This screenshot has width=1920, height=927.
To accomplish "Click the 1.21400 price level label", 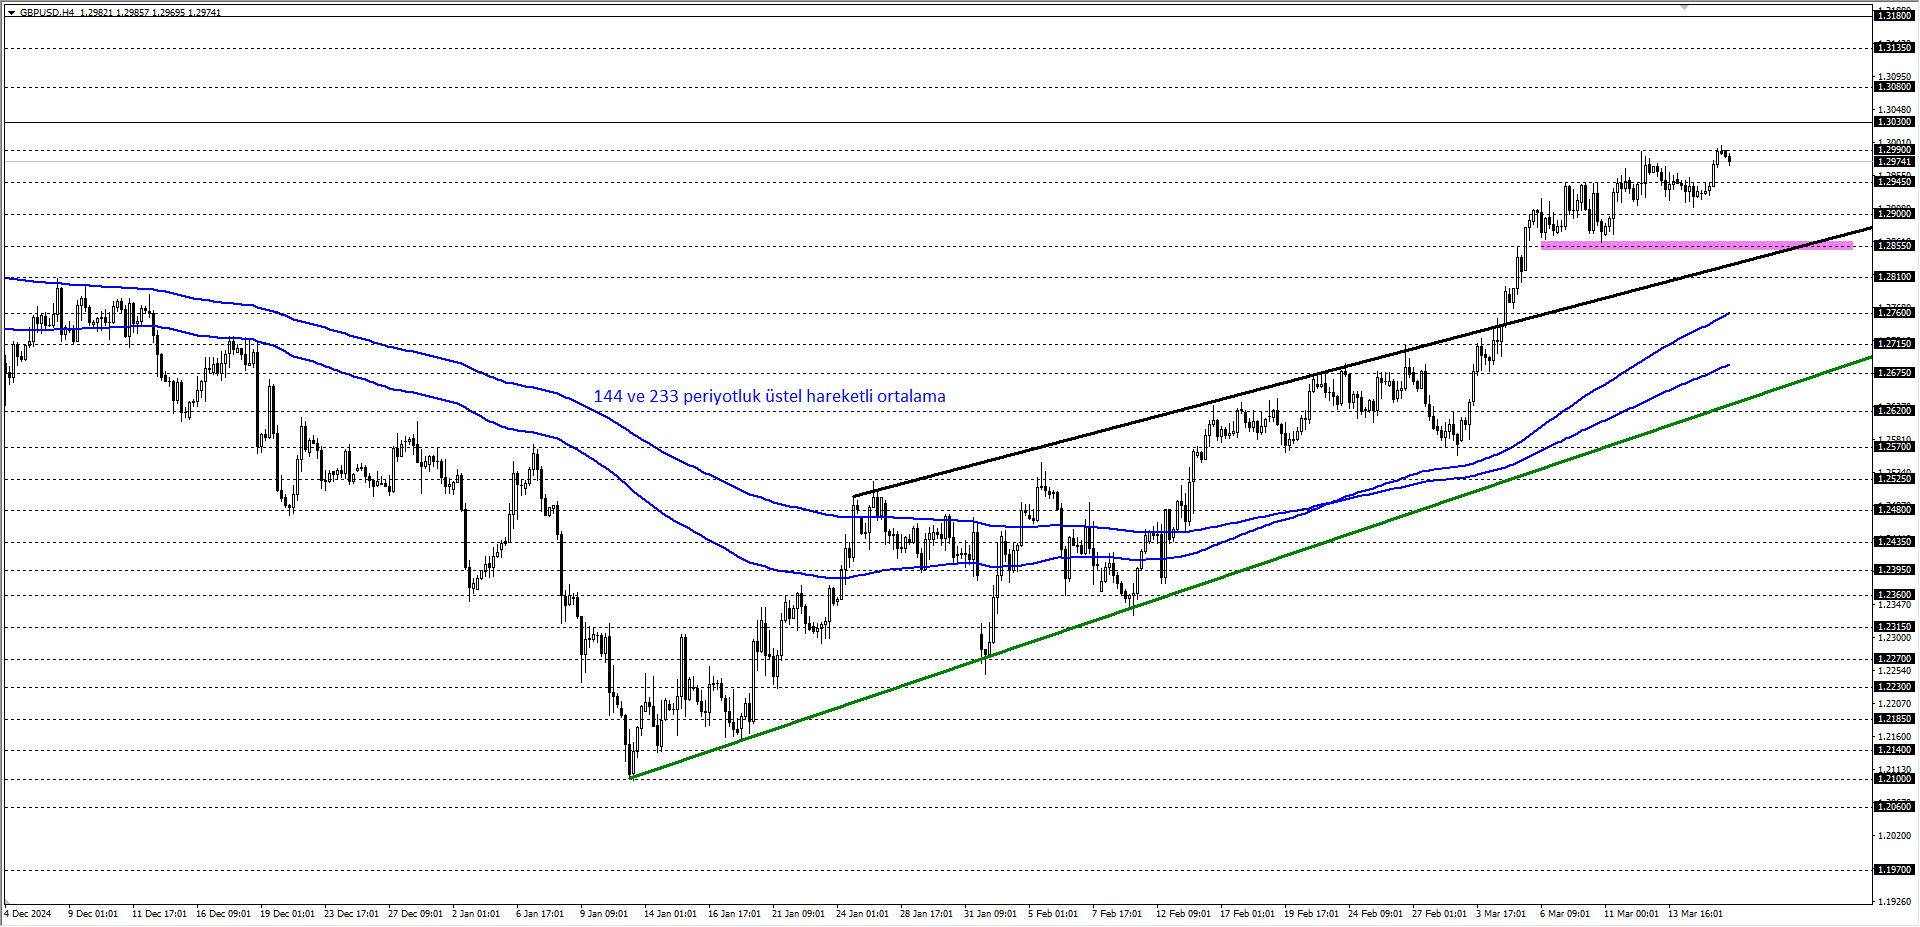I will (1894, 750).
